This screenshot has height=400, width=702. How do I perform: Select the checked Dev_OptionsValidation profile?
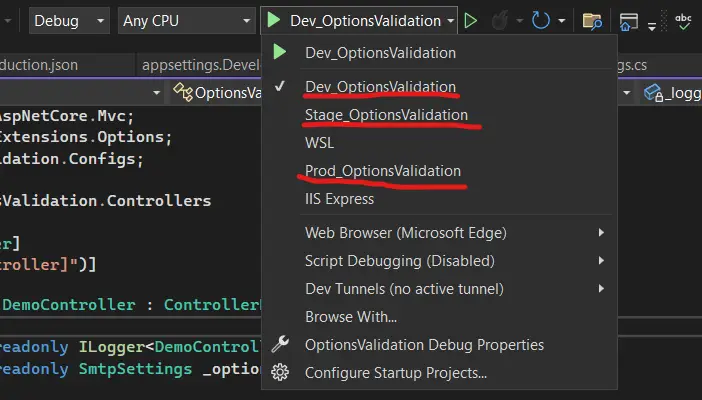click(380, 86)
